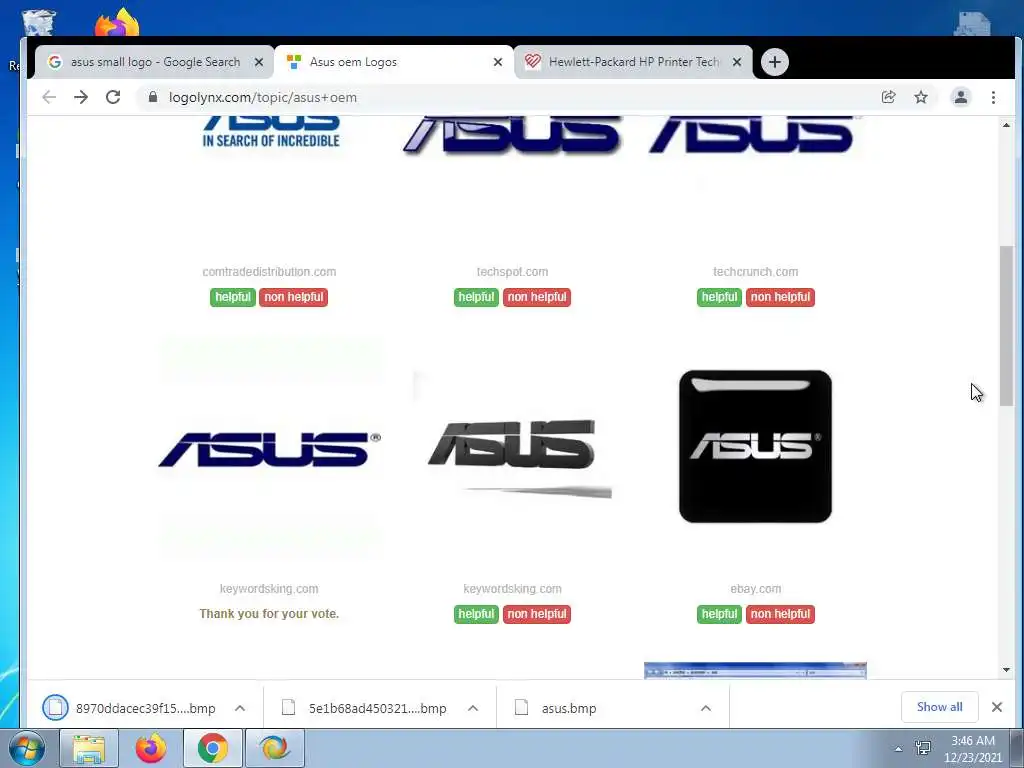Switch to Hewlett-Packard HP Printer Tech tab
The height and width of the screenshot is (768, 1024).
pyautogui.click(x=632, y=62)
